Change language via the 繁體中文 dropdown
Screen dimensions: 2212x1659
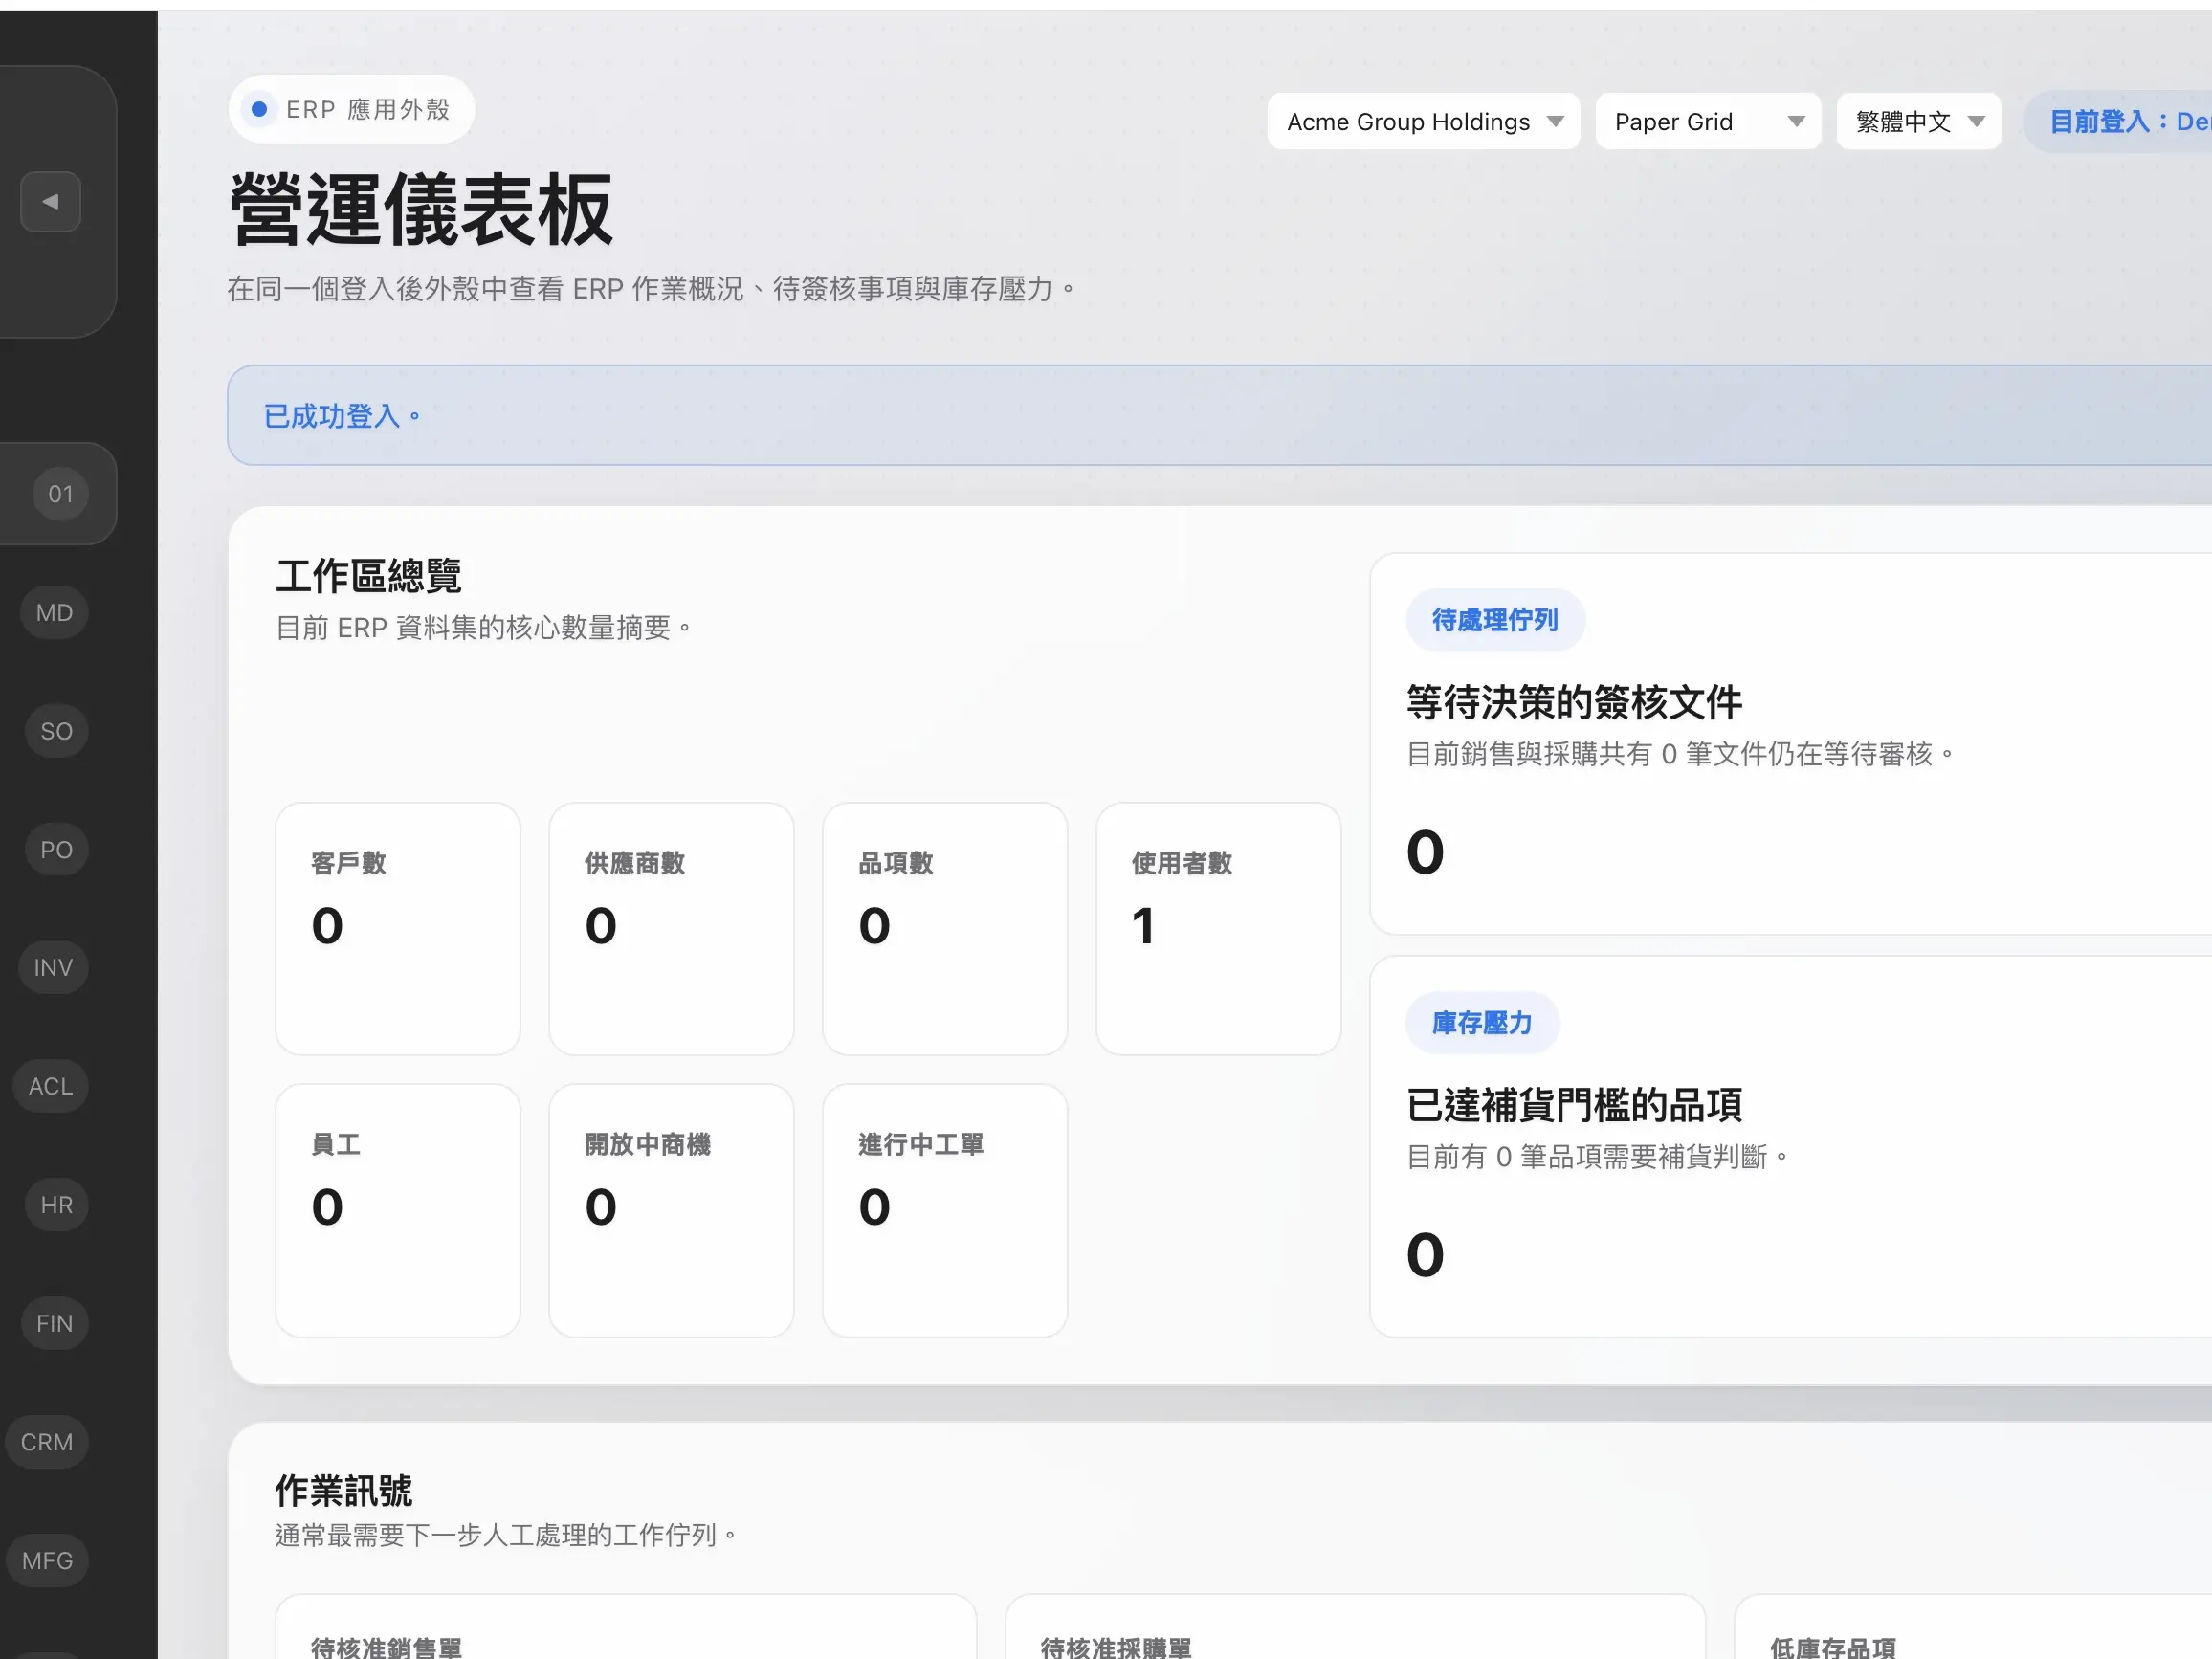(1917, 121)
